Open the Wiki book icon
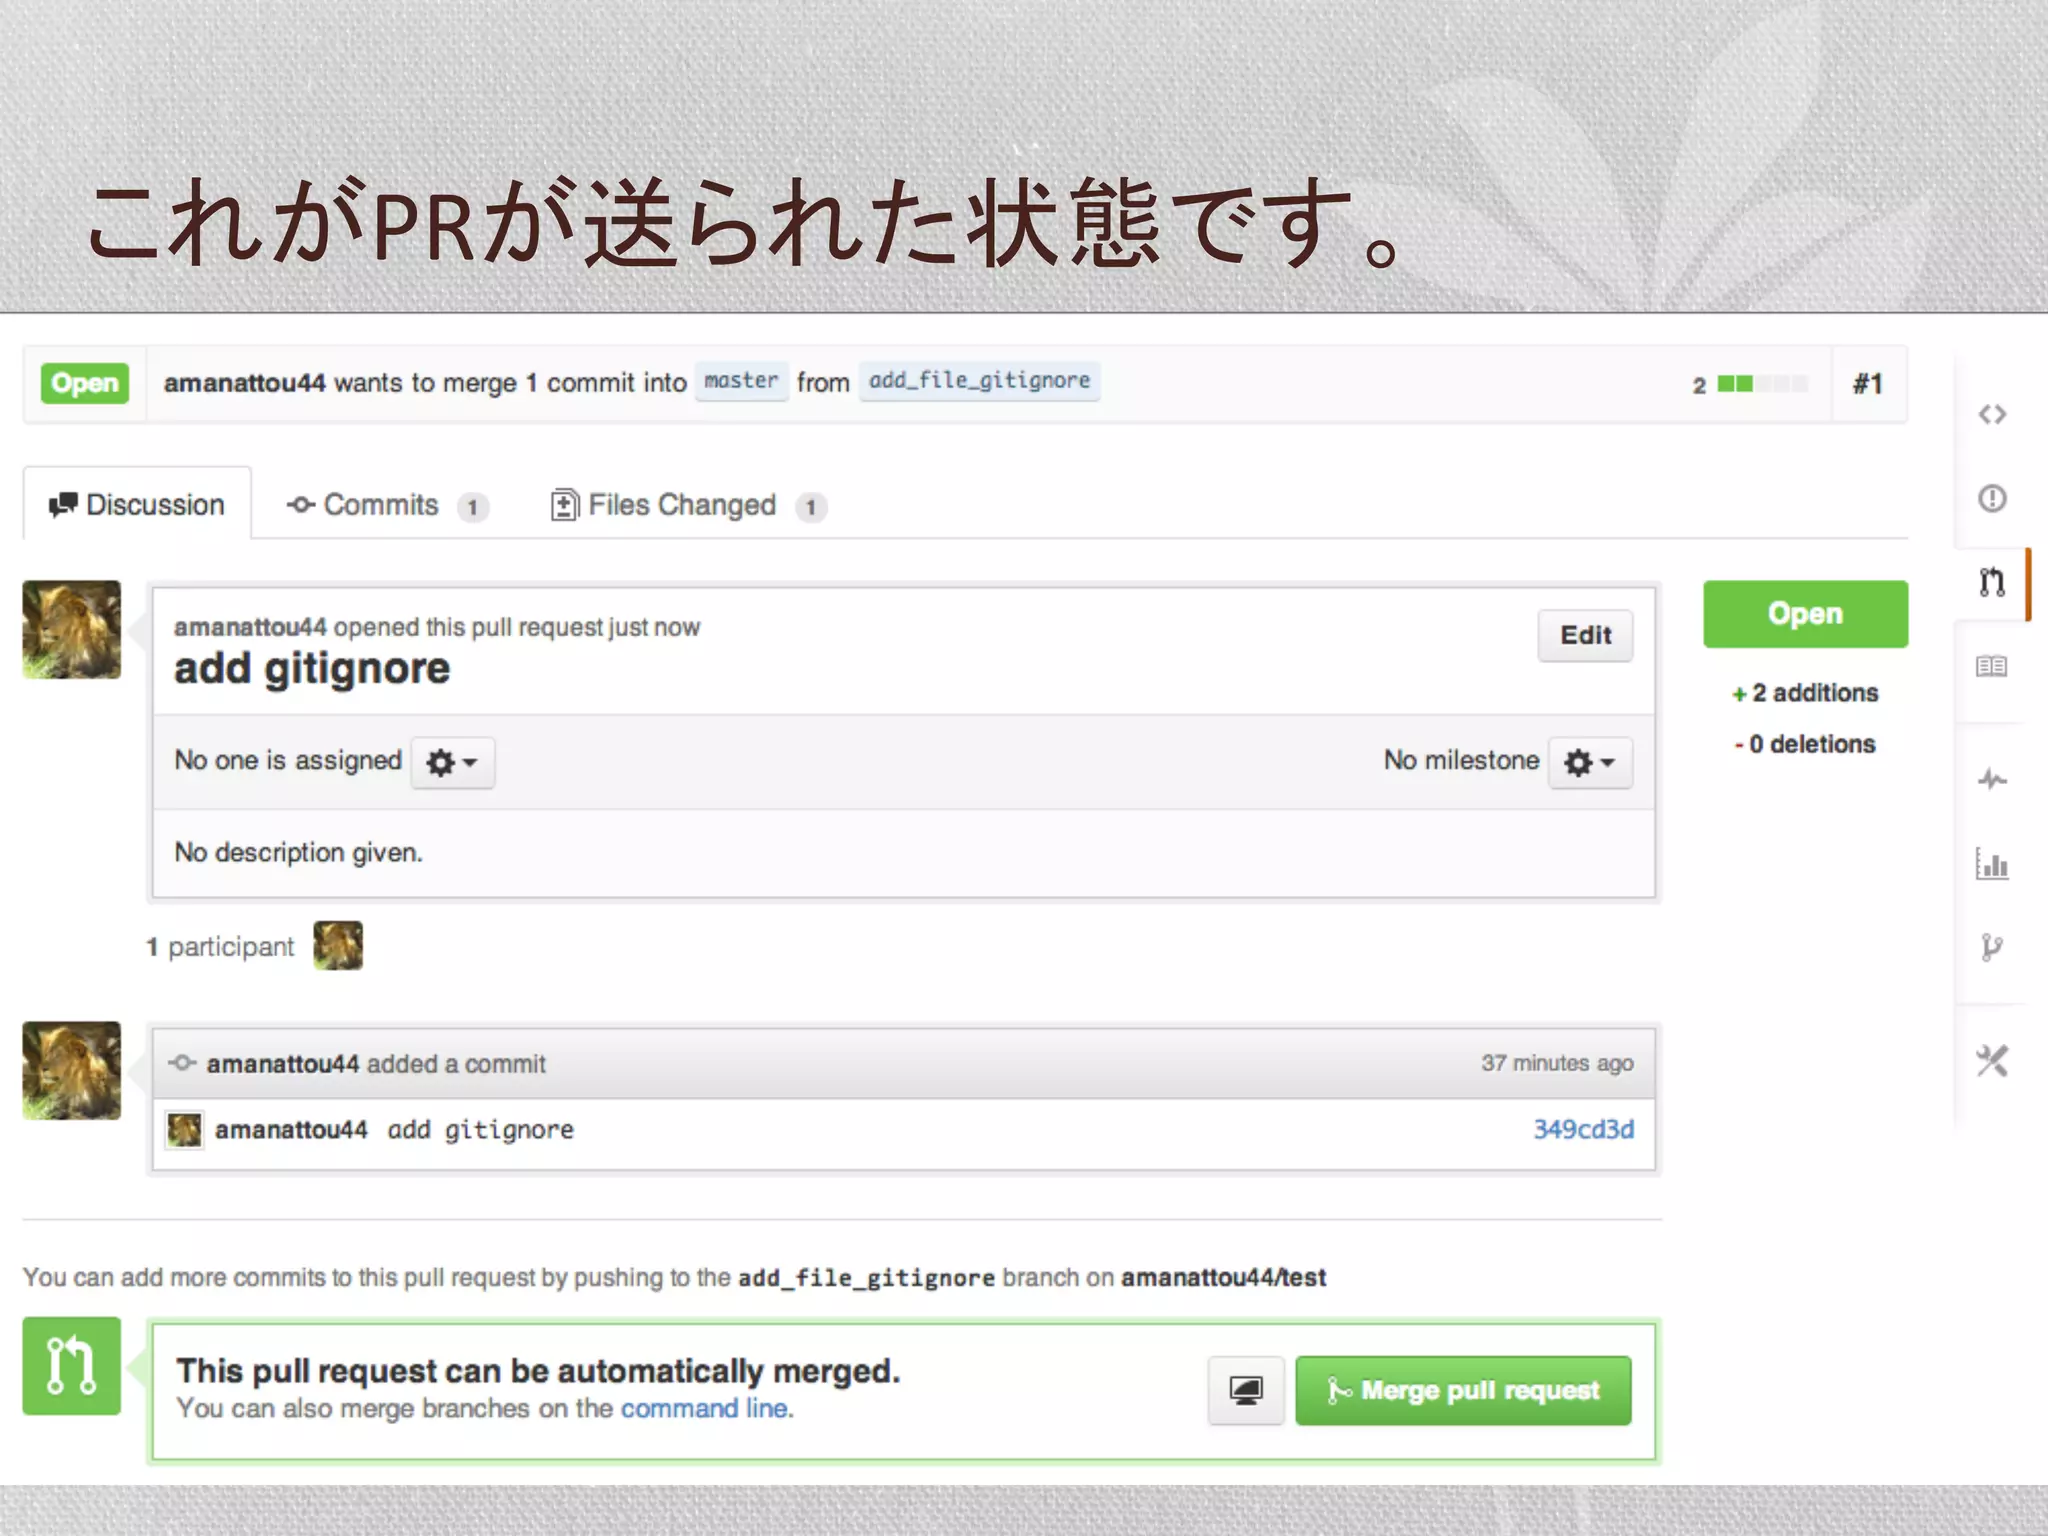The image size is (2048, 1536). coord(1992,666)
